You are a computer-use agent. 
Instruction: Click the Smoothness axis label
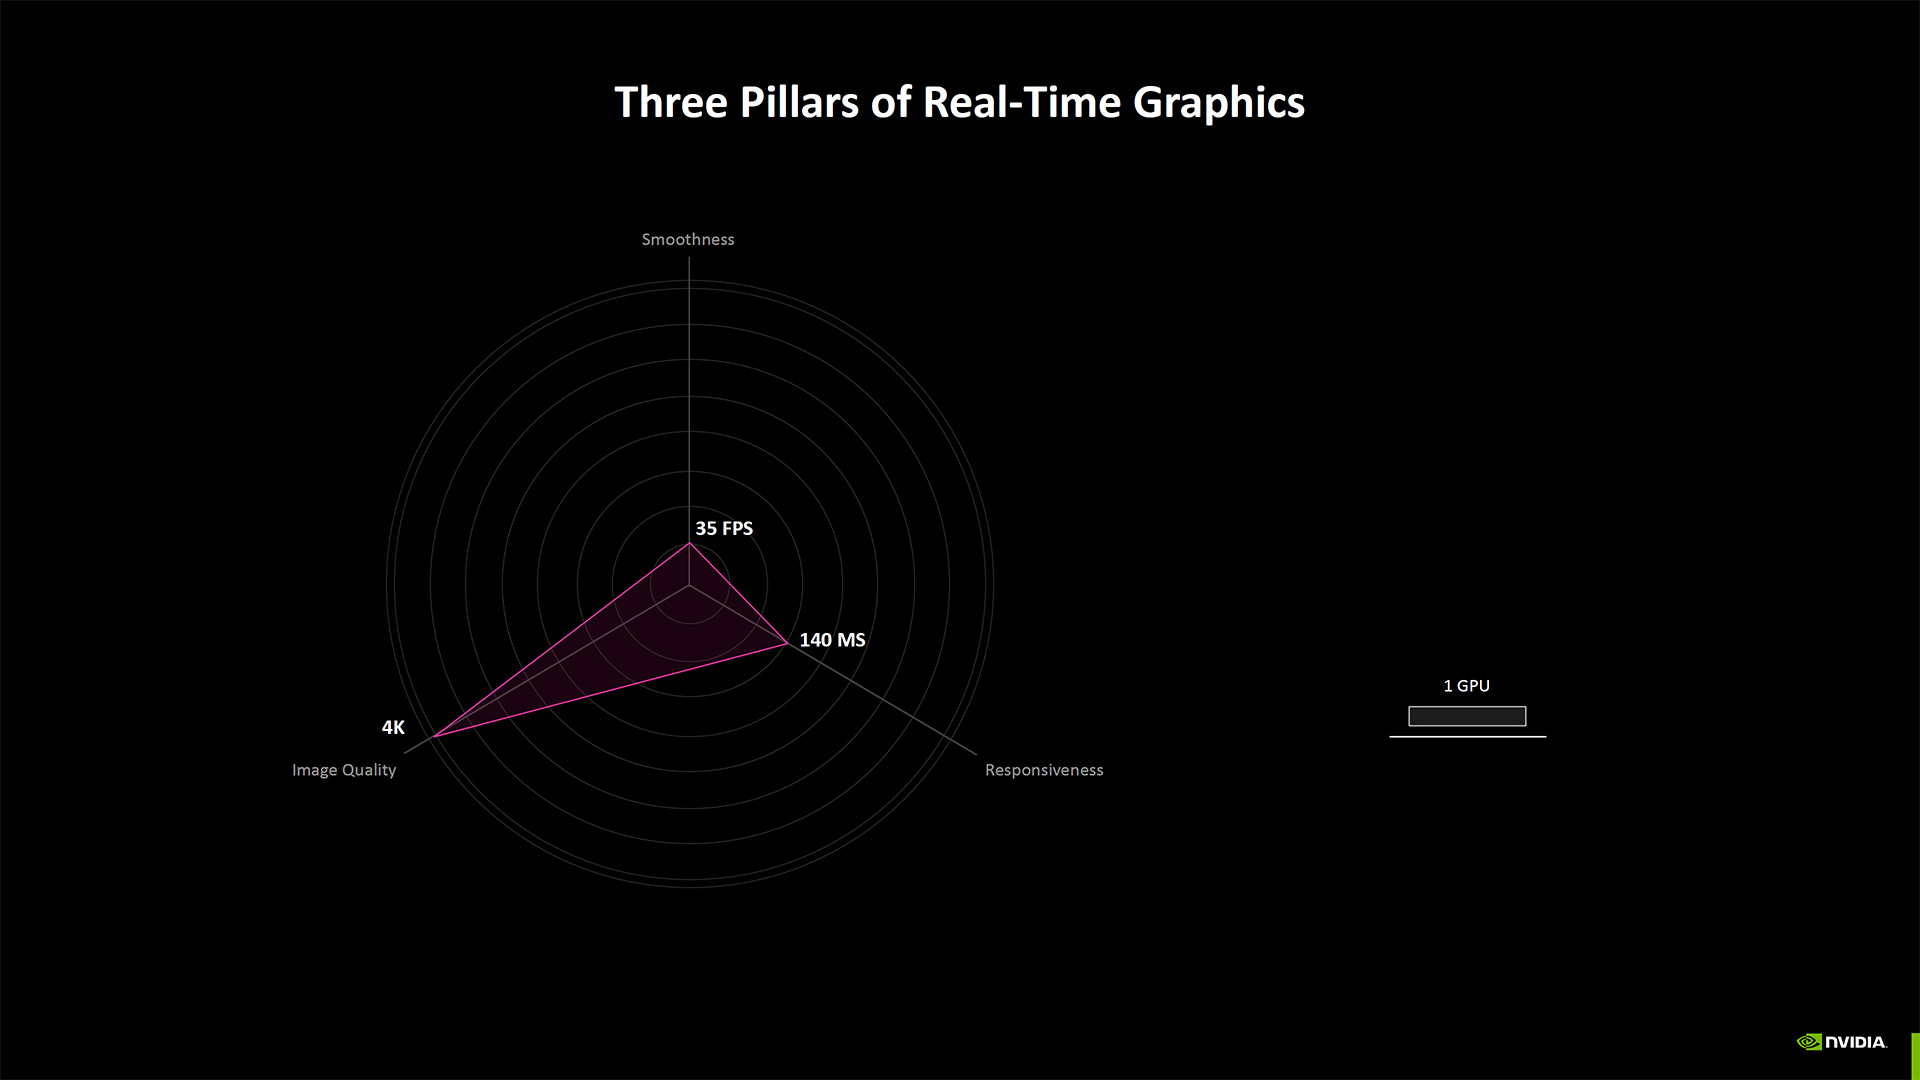[x=687, y=239]
